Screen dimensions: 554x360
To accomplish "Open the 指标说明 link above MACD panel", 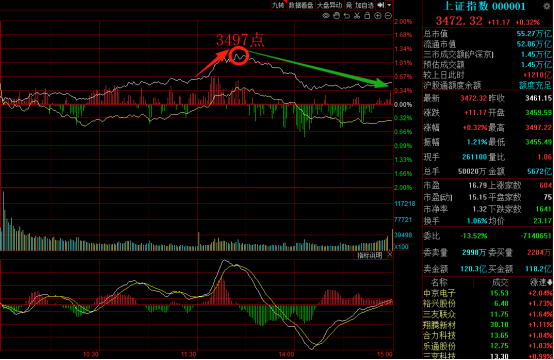I will pos(370,255).
